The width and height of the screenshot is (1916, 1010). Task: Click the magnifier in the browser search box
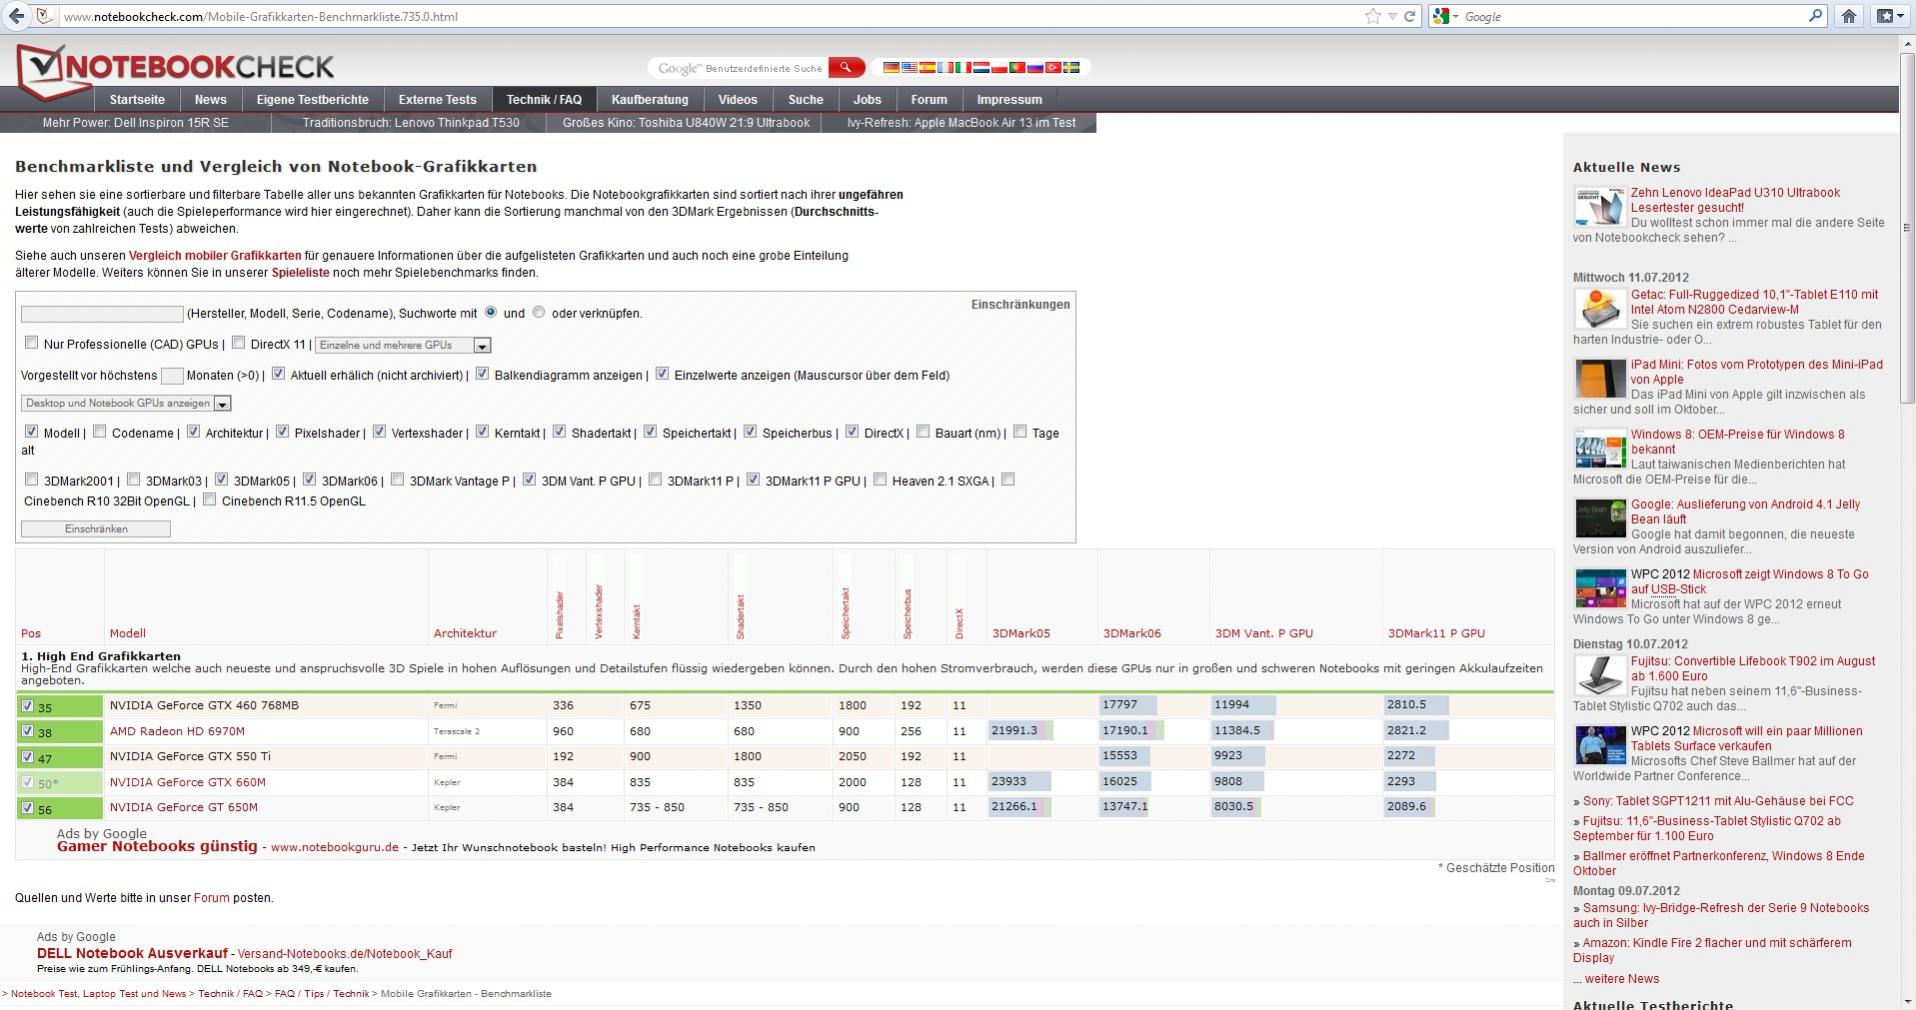[x=1816, y=16]
